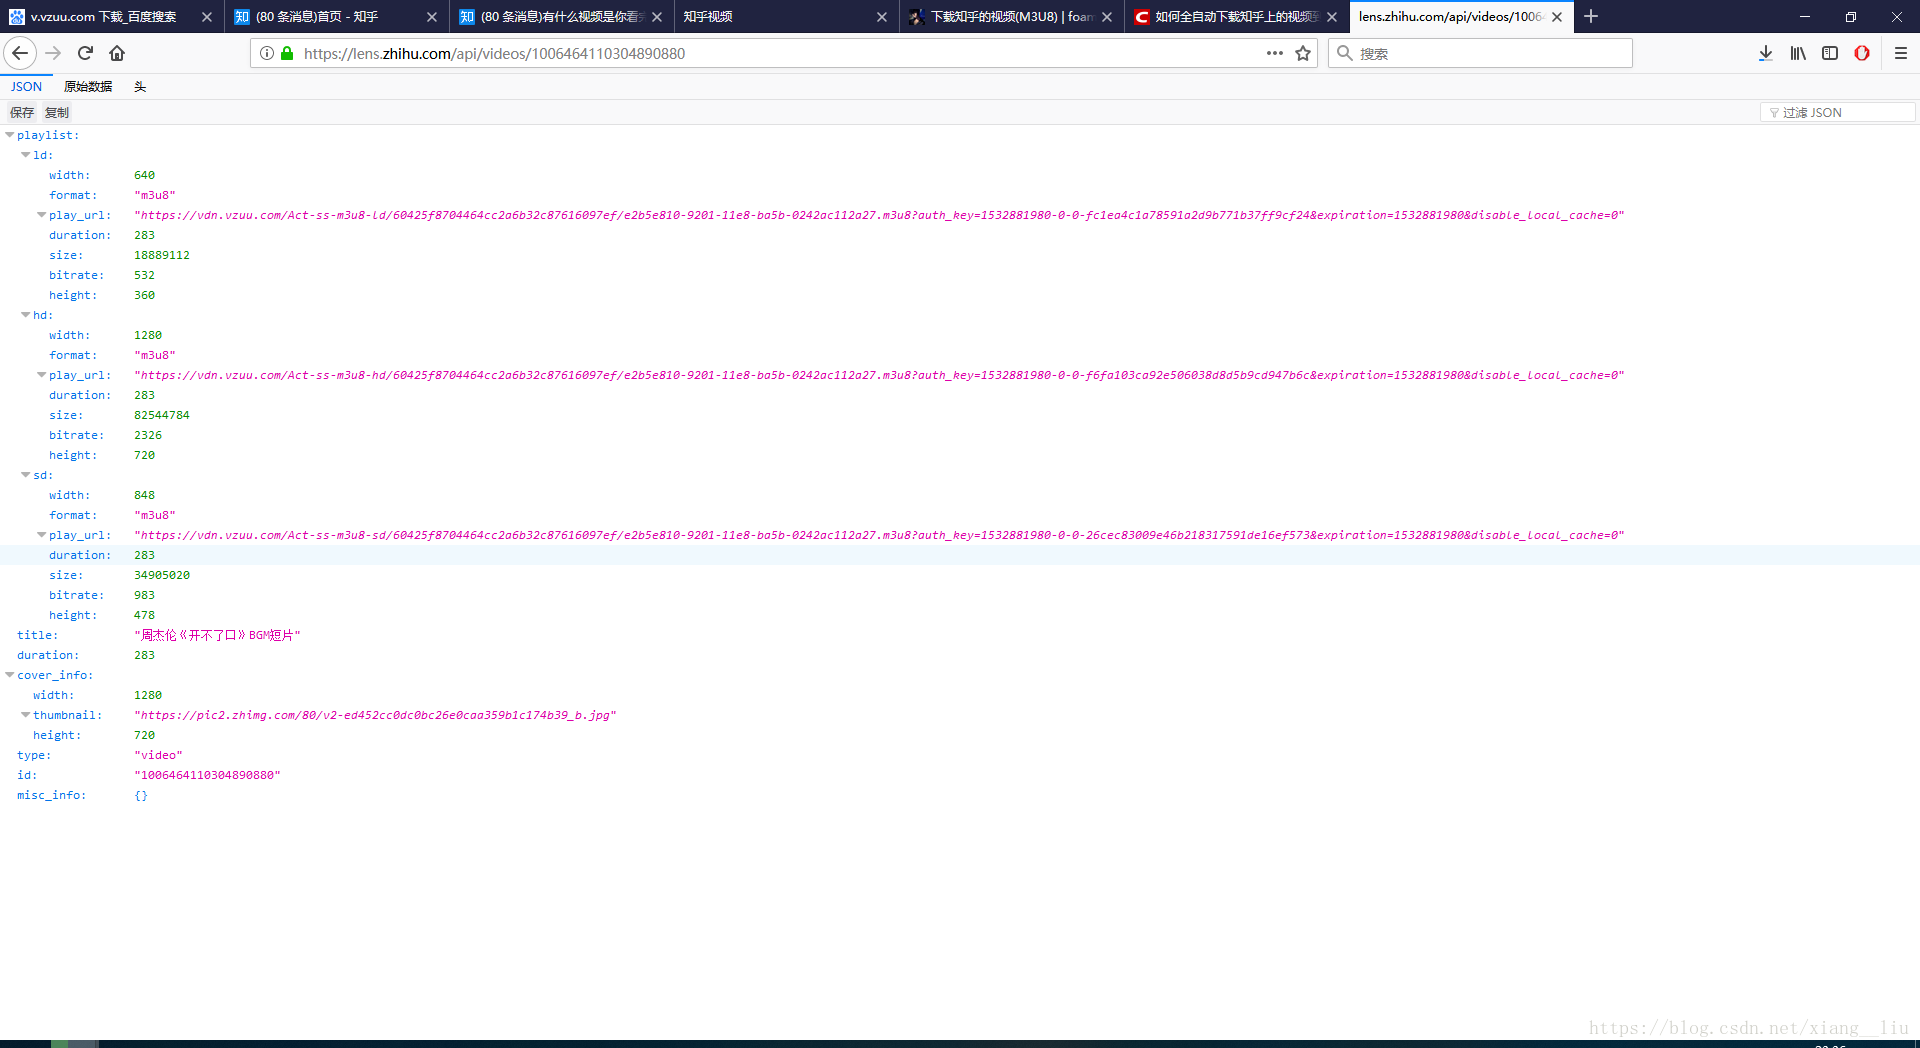Open the Firefox home page
The image size is (1920, 1048).
pos(117,53)
